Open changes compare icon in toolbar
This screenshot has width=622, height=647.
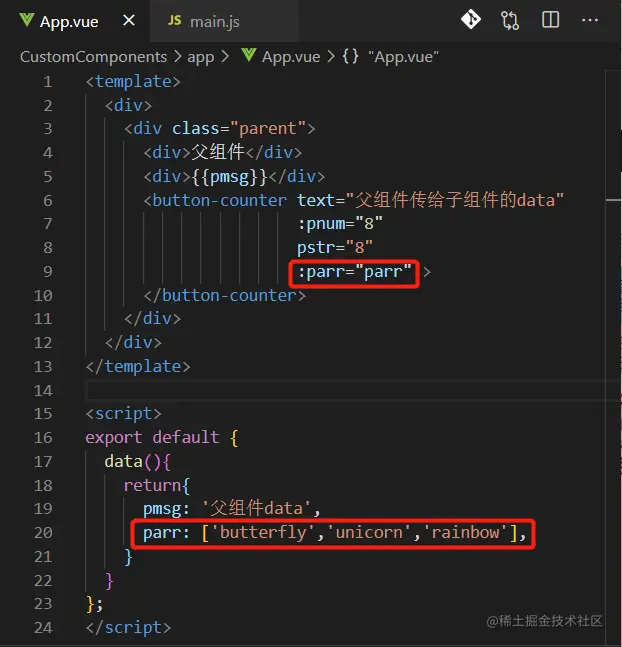click(x=510, y=20)
